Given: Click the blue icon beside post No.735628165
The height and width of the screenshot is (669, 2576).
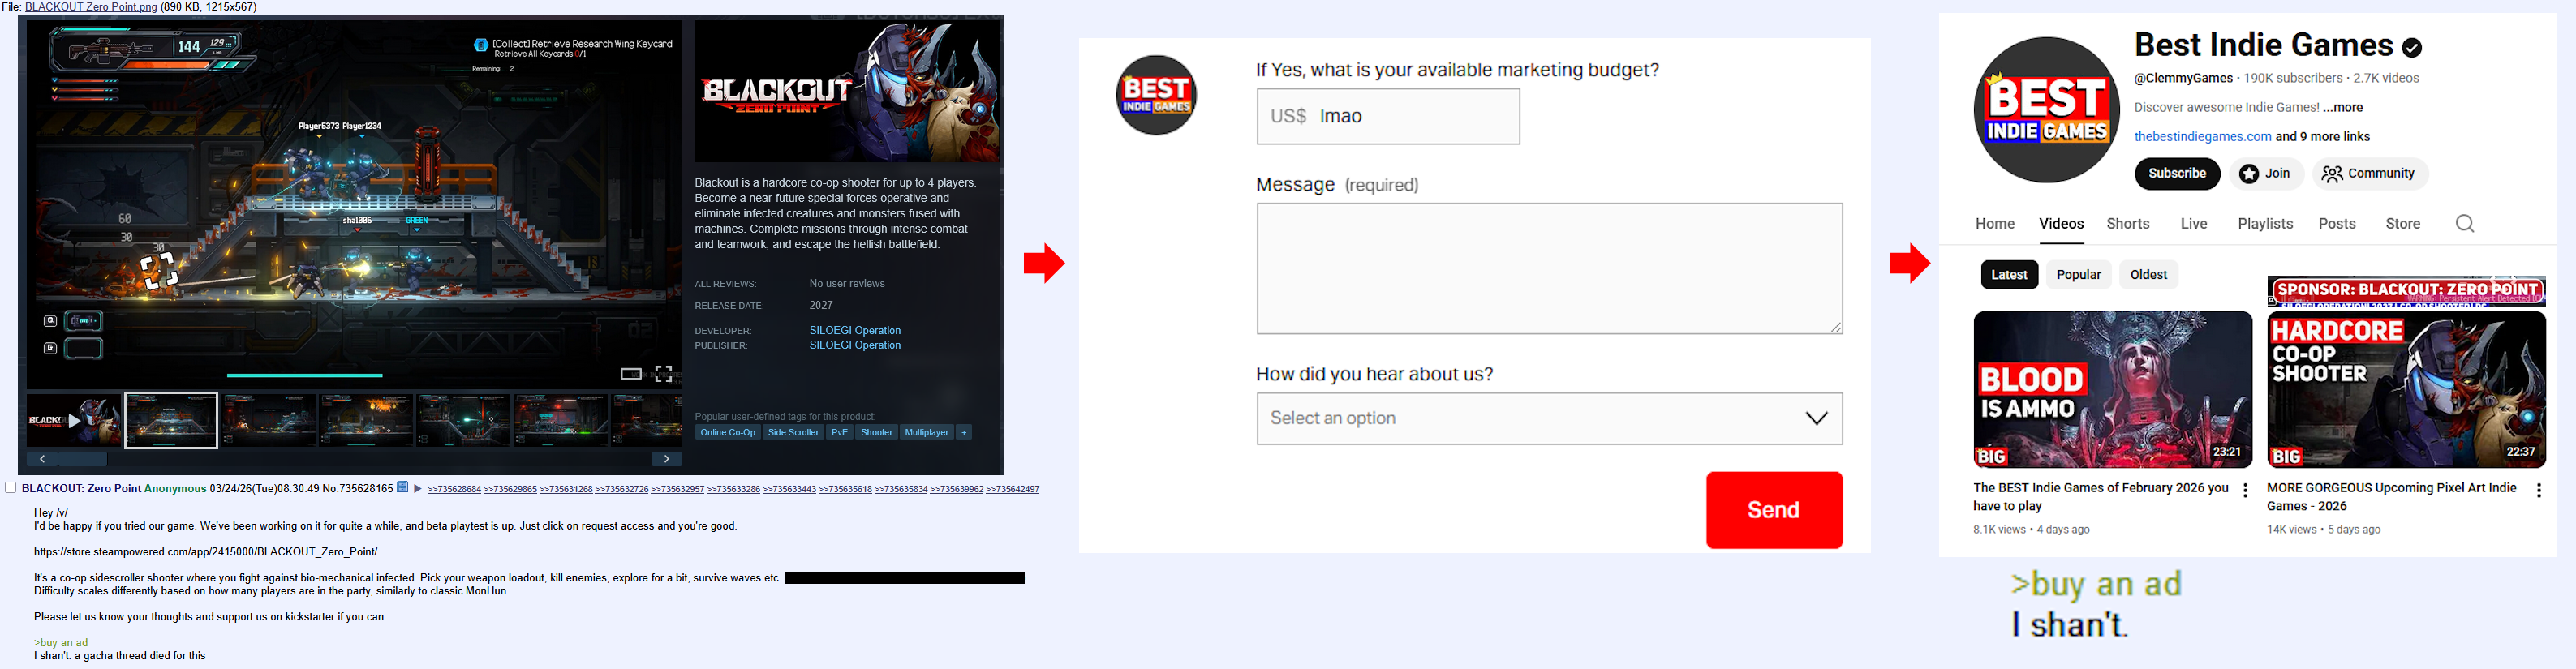Looking at the screenshot, I should 402,488.
